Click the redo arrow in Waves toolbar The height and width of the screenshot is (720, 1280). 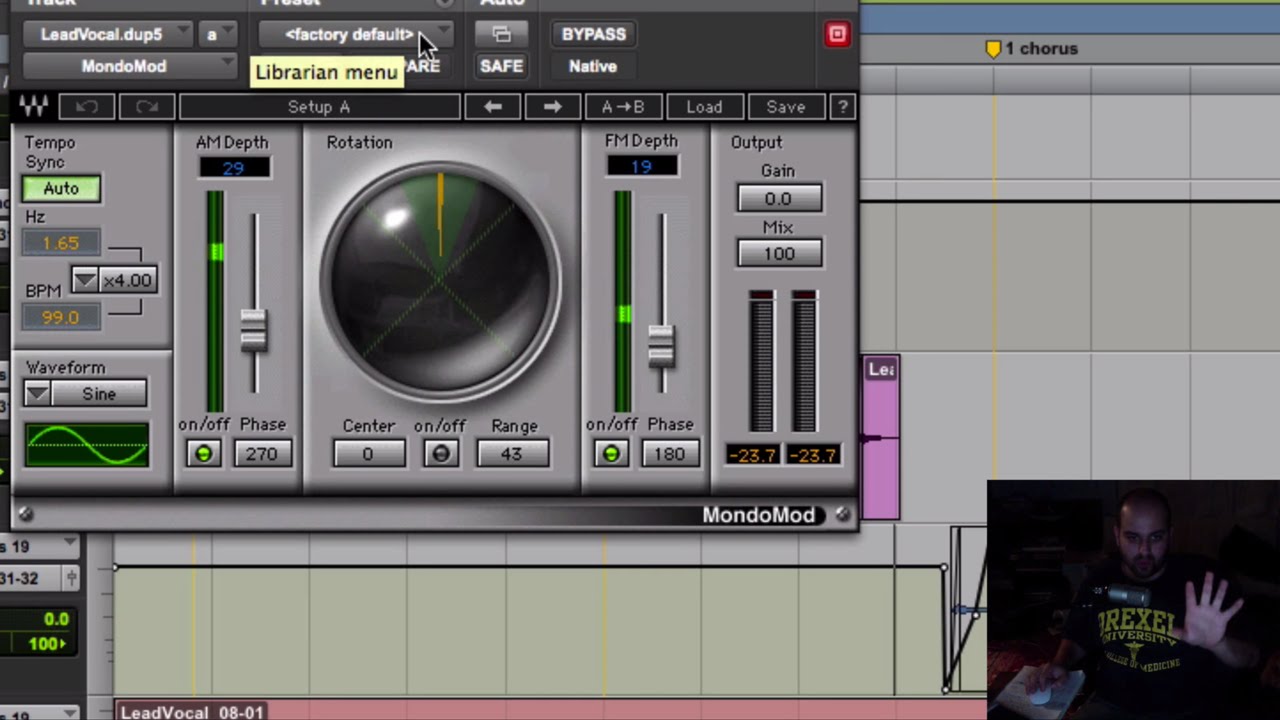point(147,106)
